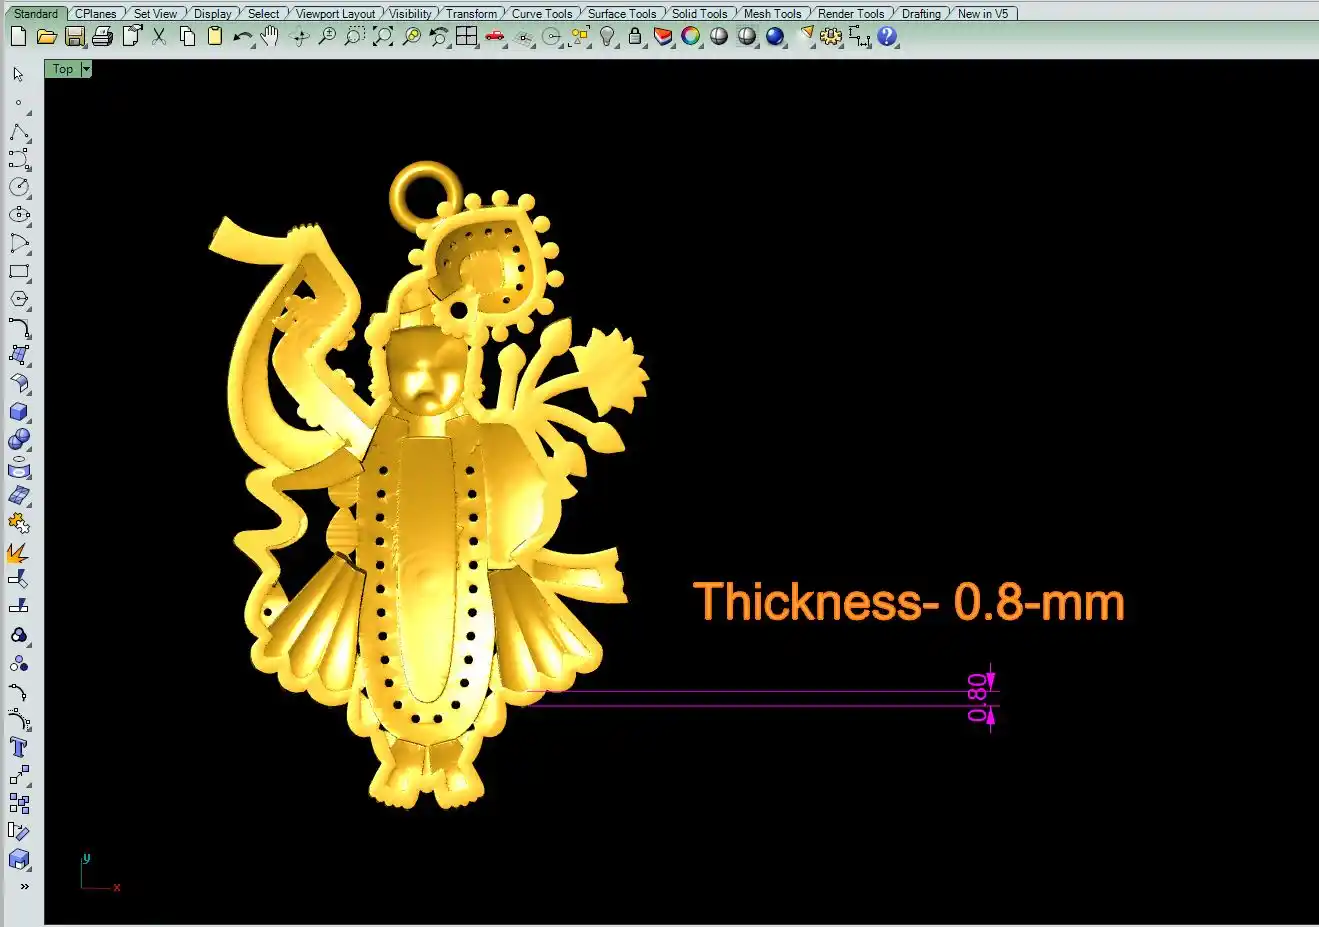Screen dimensions: 1319x927
Task: Switch to the Curve Tools tab
Action: click(541, 13)
